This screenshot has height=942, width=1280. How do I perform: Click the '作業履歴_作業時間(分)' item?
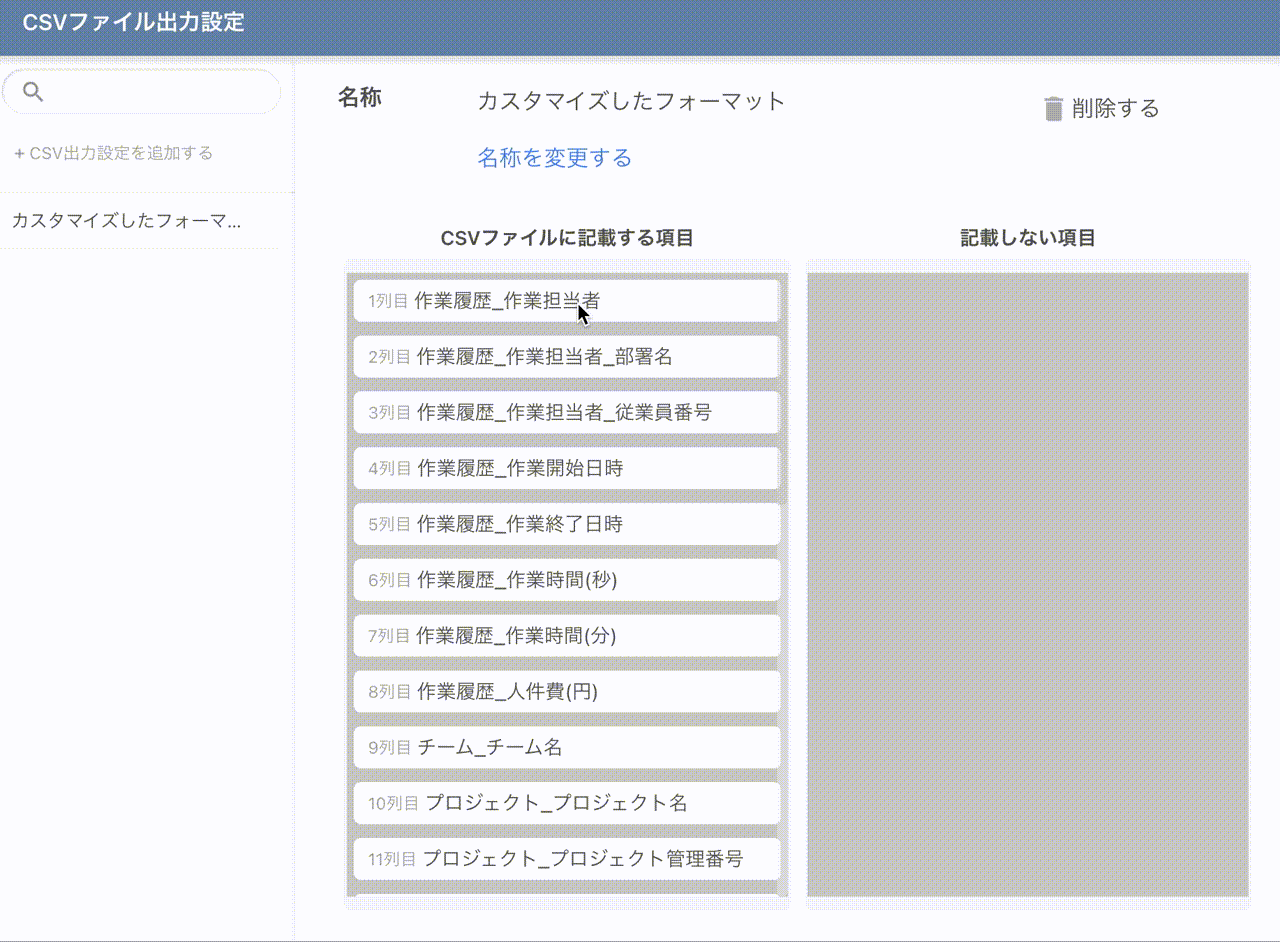[x=566, y=636]
